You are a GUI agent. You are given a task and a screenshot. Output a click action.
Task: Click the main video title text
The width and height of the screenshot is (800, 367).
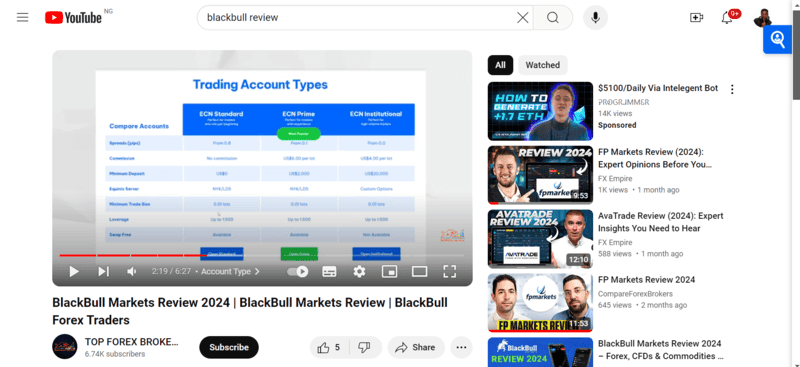pyautogui.click(x=250, y=311)
